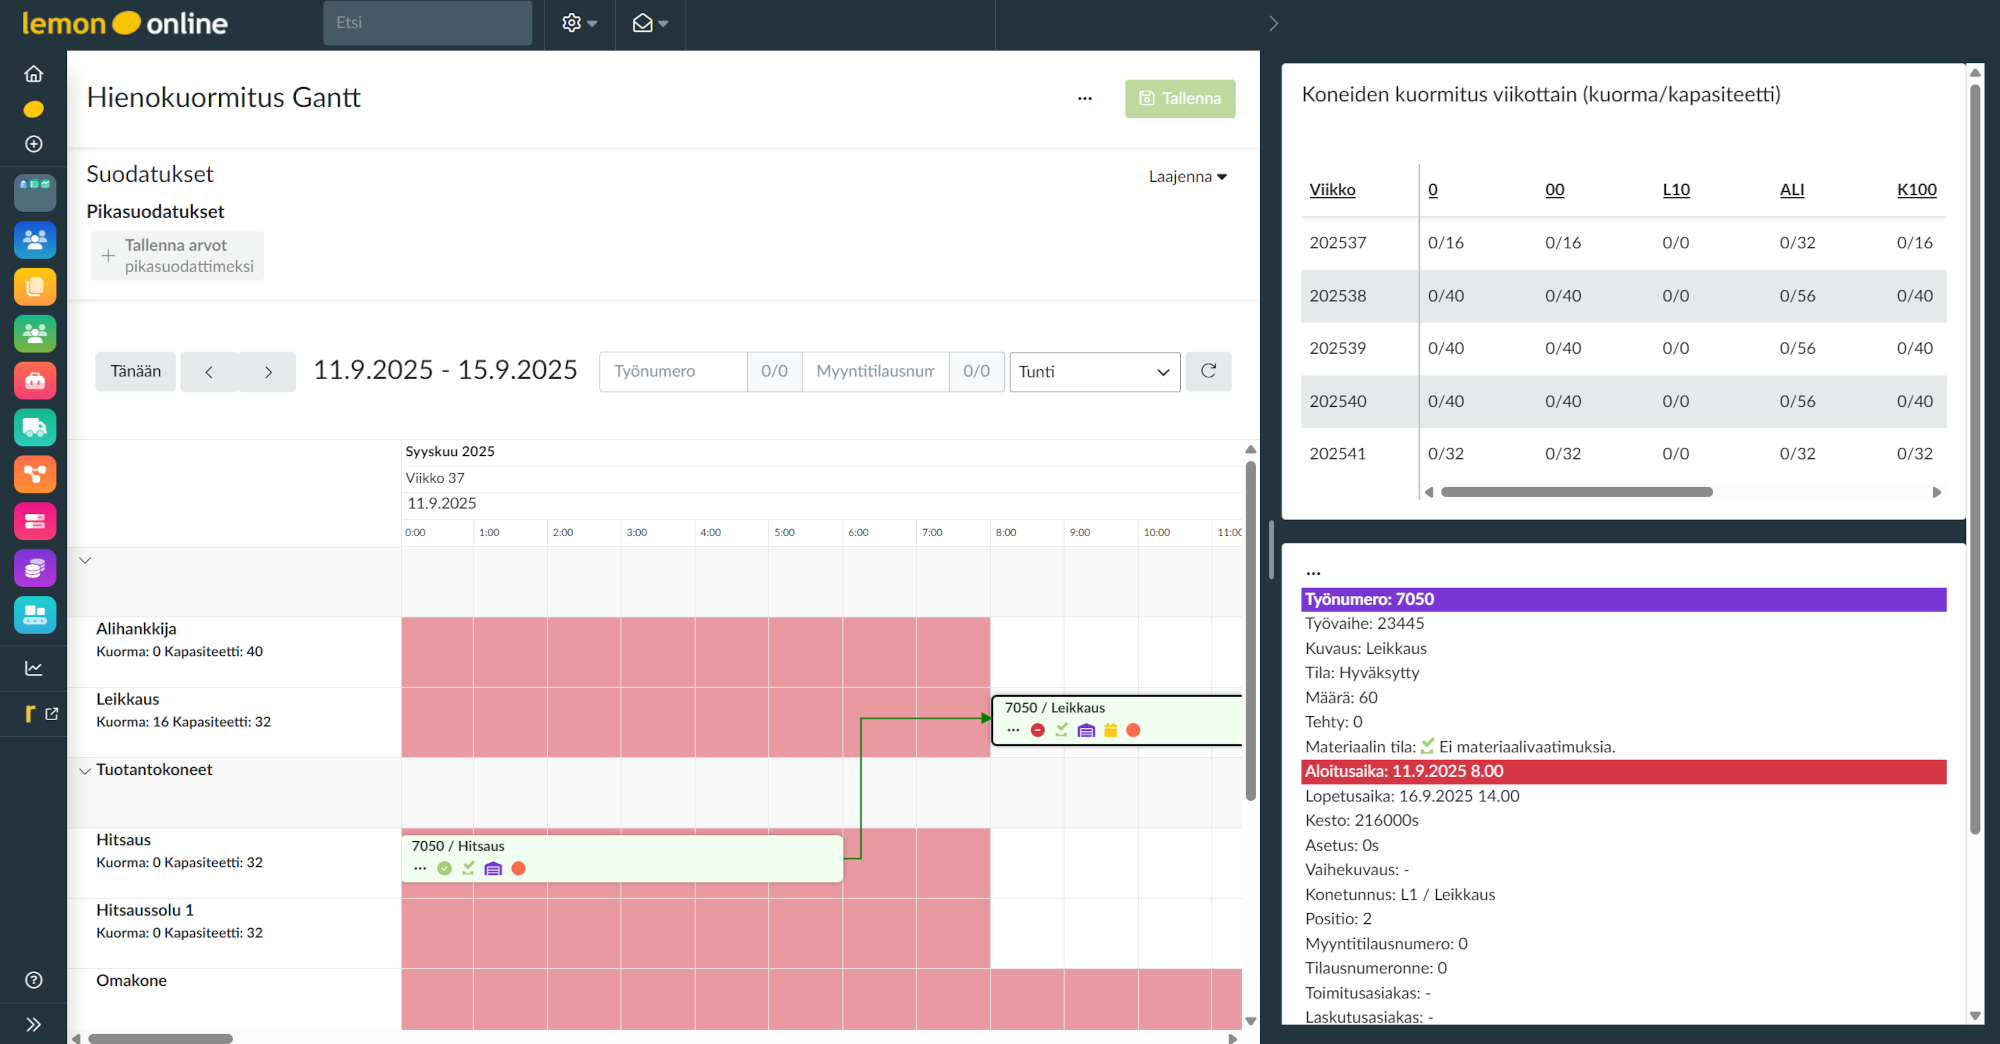
Task: Click purple warehouse icon on 7050 Hitsaus task
Action: [x=493, y=868]
